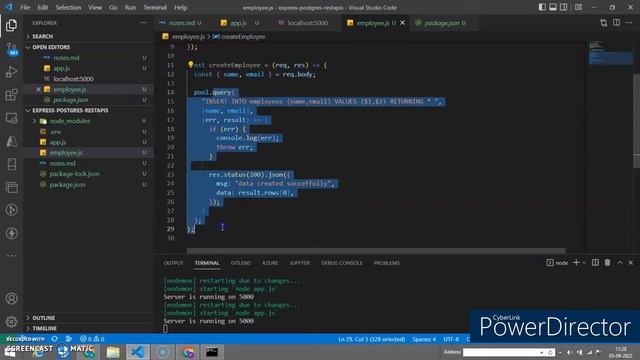Viewport: 640px width, 360px height.
Task: Close the employee.js editor tab
Action: (402, 23)
